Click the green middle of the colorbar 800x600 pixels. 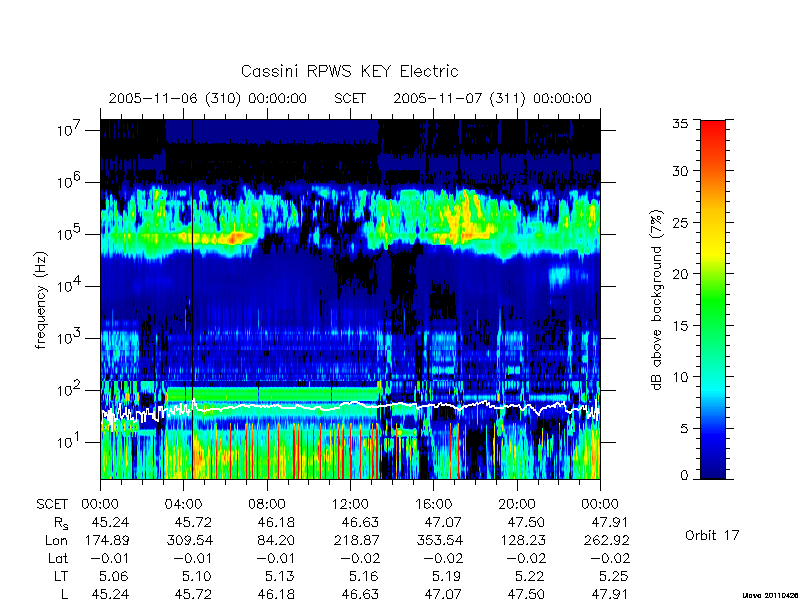[x=713, y=301]
